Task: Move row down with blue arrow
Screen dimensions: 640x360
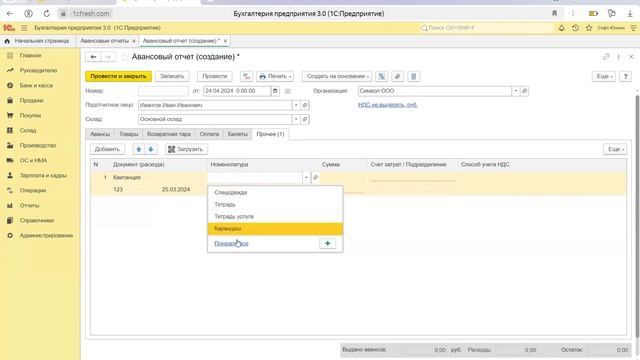Action: (151, 149)
